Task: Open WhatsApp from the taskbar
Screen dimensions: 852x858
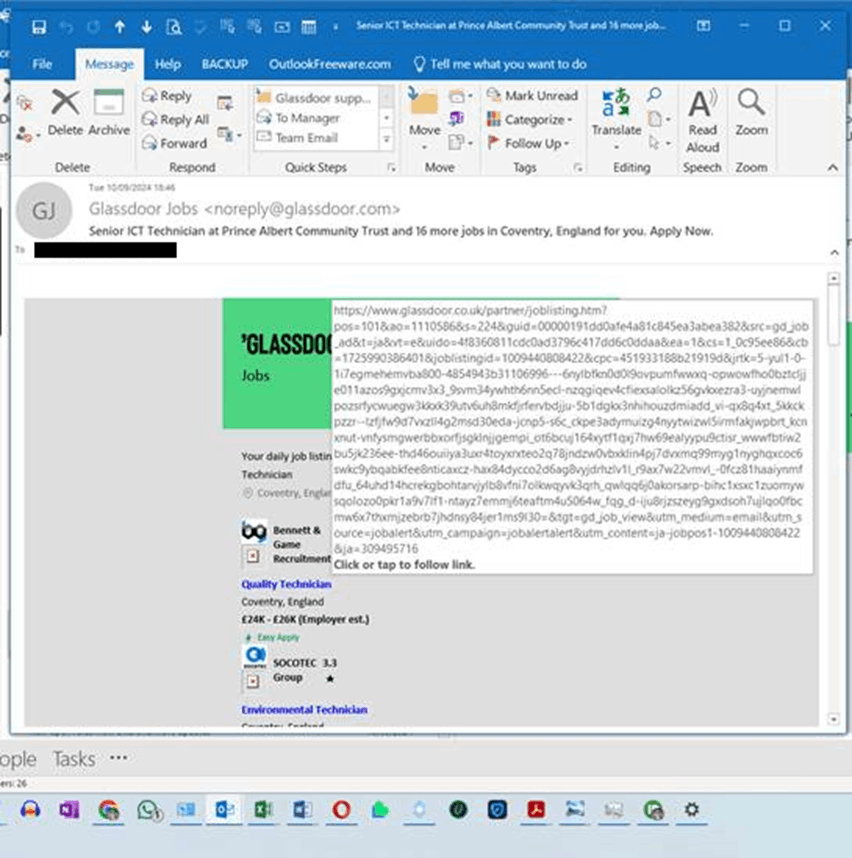Action: (148, 810)
